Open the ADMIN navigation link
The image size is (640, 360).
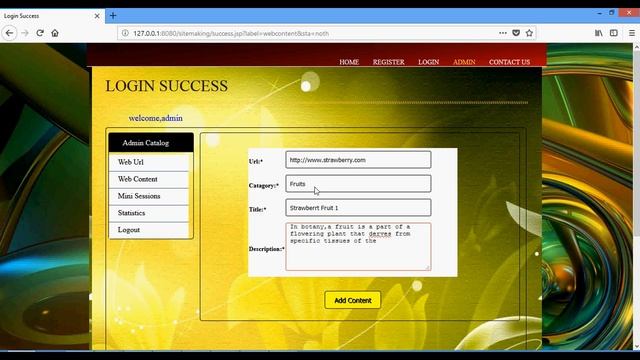(464, 62)
